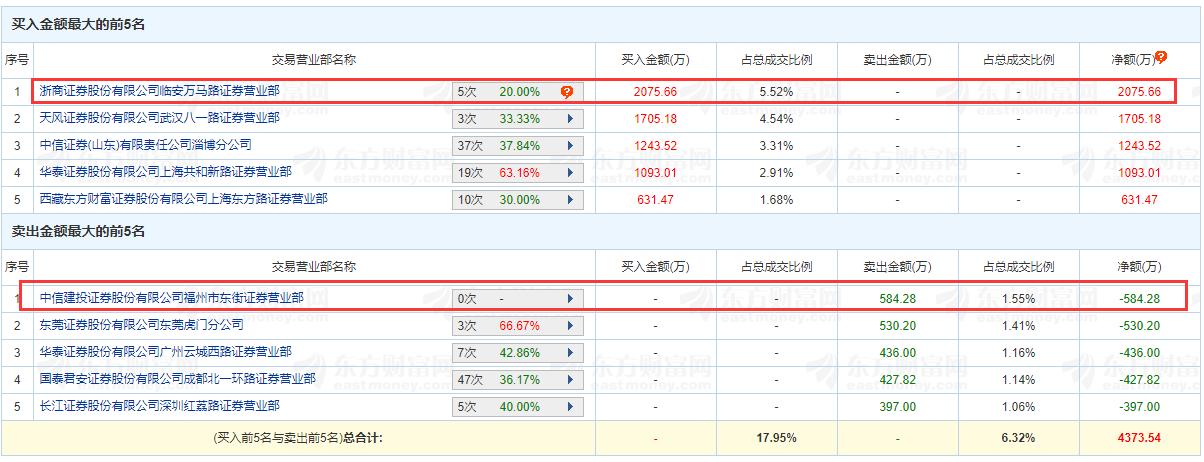Open 国泰君安证券股份有限公司成都北一环路证券营业部 link
This screenshot has height=462, width=1204.
[x=177, y=379]
